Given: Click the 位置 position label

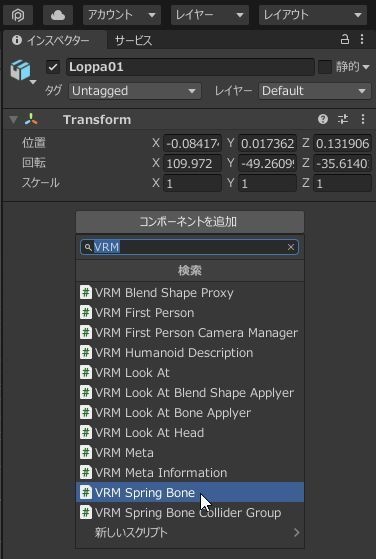Looking at the screenshot, I should (x=34, y=143).
